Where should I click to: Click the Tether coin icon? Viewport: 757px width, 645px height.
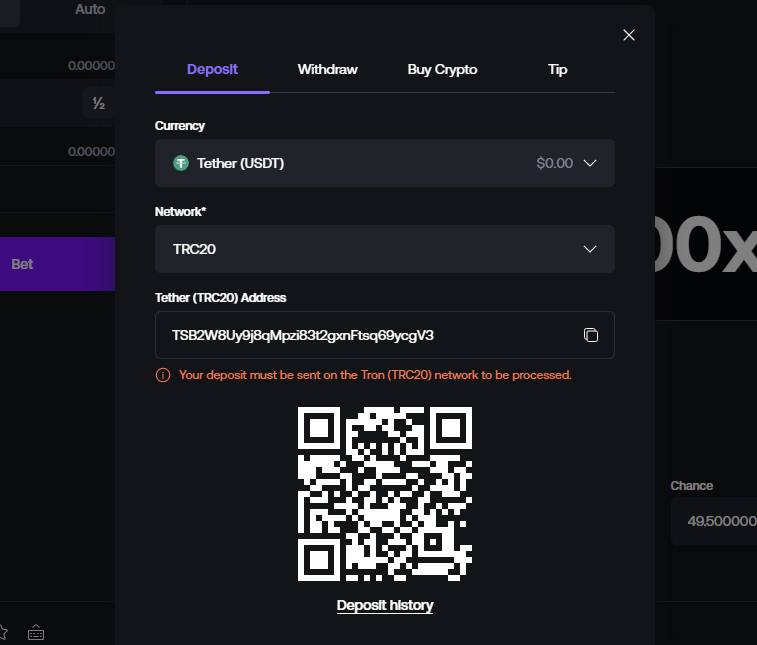click(181, 163)
